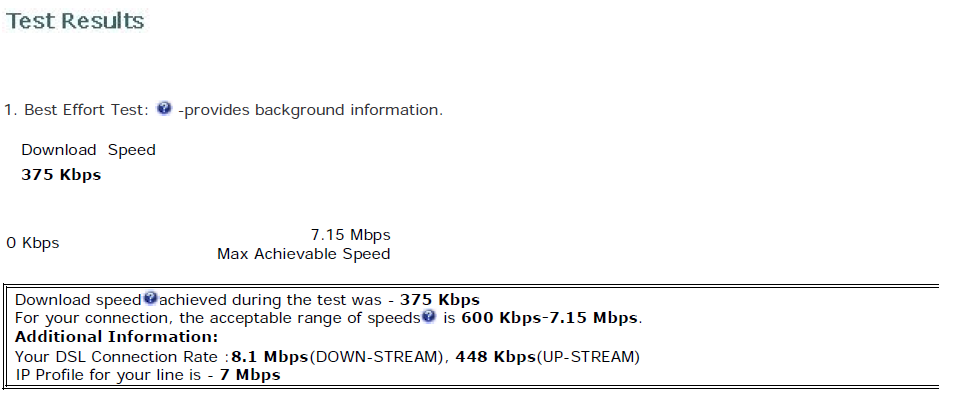The image size is (958, 404).
Task: Select the '448 Kbps' upstream rate value
Action: [495, 357]
